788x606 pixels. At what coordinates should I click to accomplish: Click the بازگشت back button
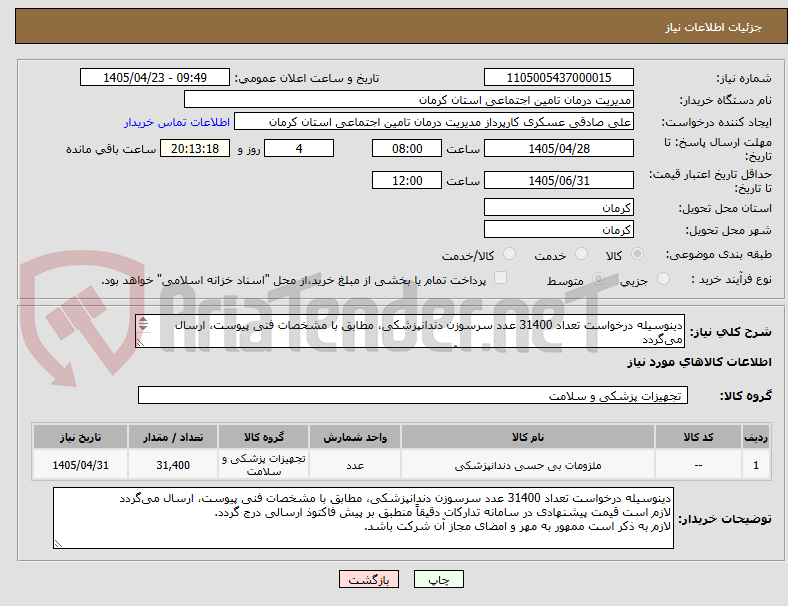pos(369,579)
